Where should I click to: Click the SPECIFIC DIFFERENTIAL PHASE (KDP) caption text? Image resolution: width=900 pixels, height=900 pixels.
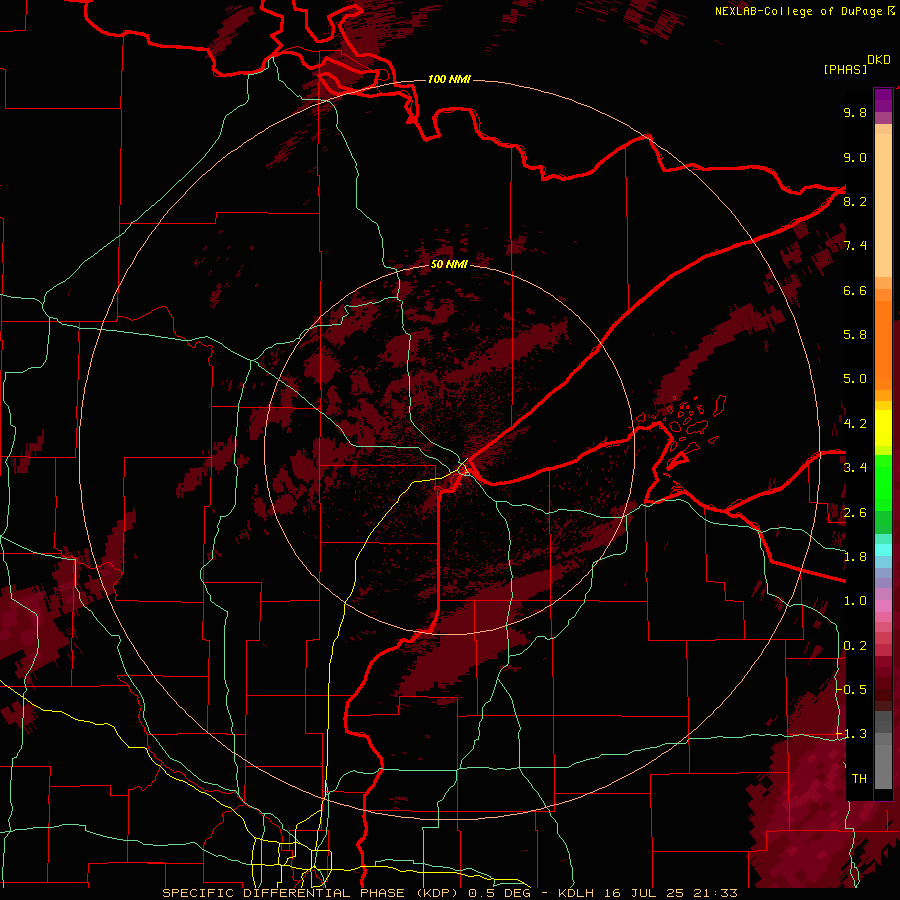click(313, 893)
